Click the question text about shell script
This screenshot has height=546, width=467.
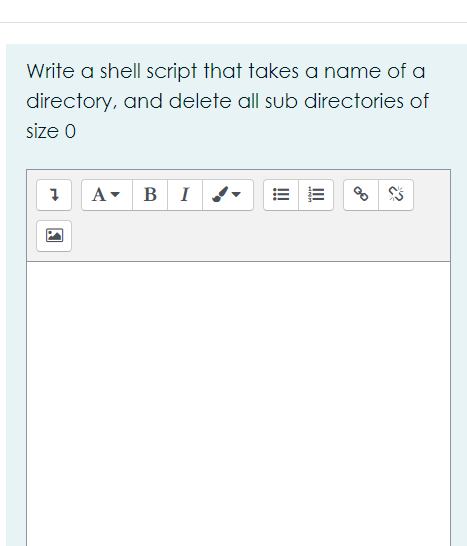coord(227,101)
